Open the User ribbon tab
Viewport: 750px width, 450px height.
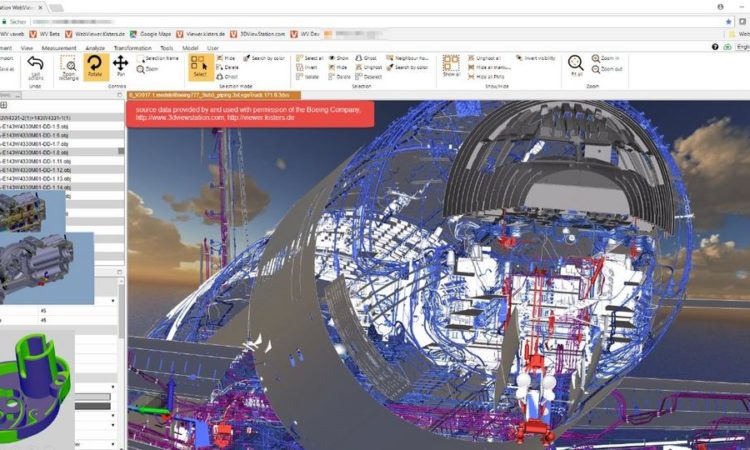click(x=212, y=48)
